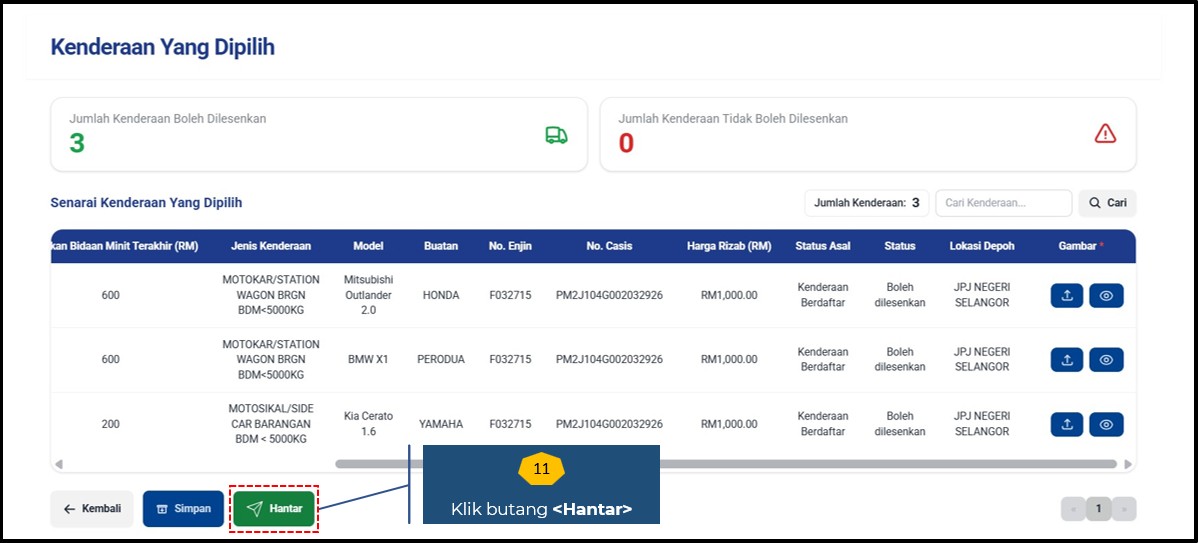The image size is (1198, 543).
Task: Click the green truck icon
Action: 556,135
